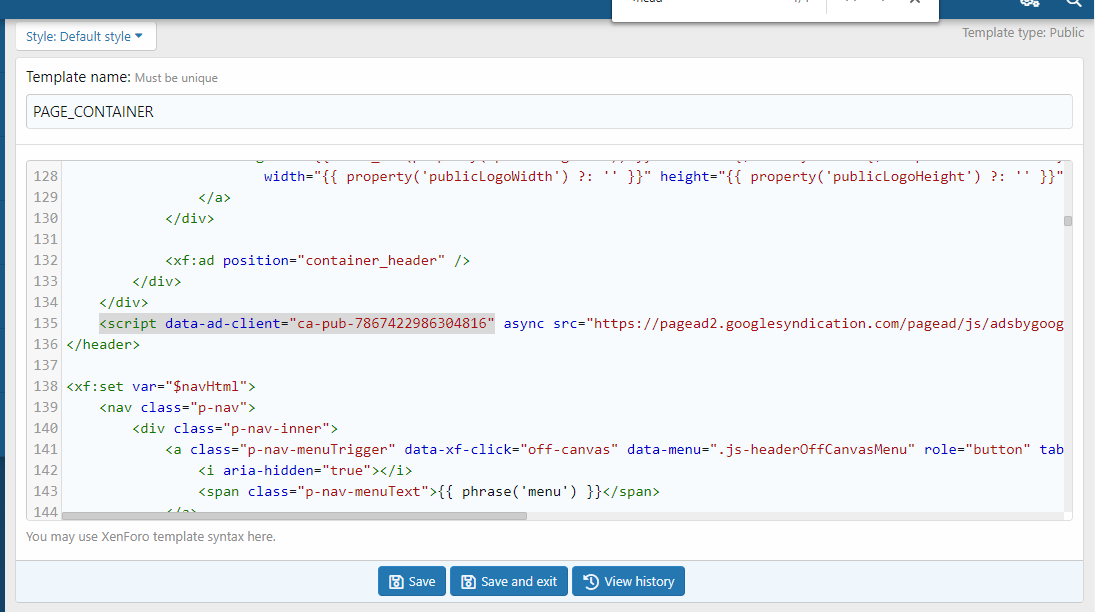Click the code editor horizontal scrollbar

coord(294,516)
